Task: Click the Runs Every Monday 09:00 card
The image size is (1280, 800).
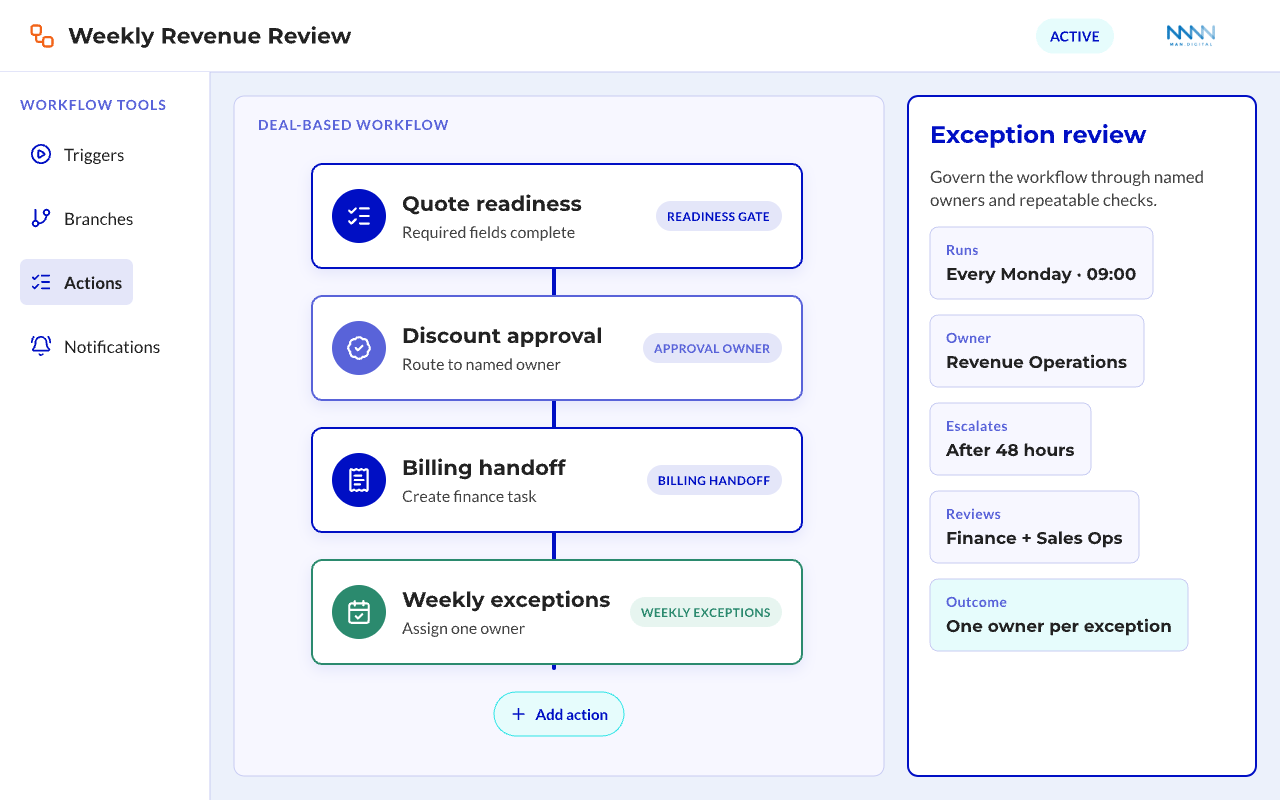Action: pos(1041,263)
